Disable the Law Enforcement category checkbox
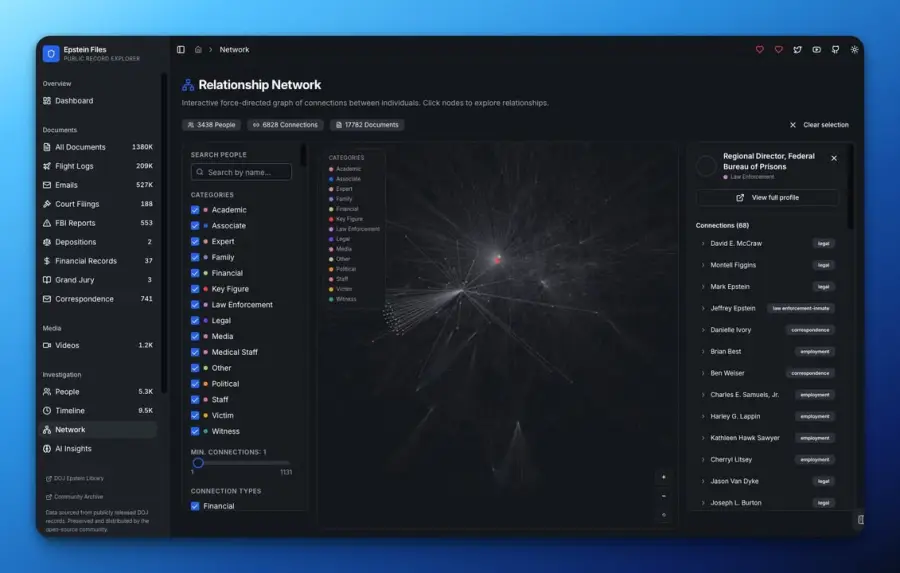The height and width of the screenshot is (573, 900). pyautogui.click(x=195, y=305)
